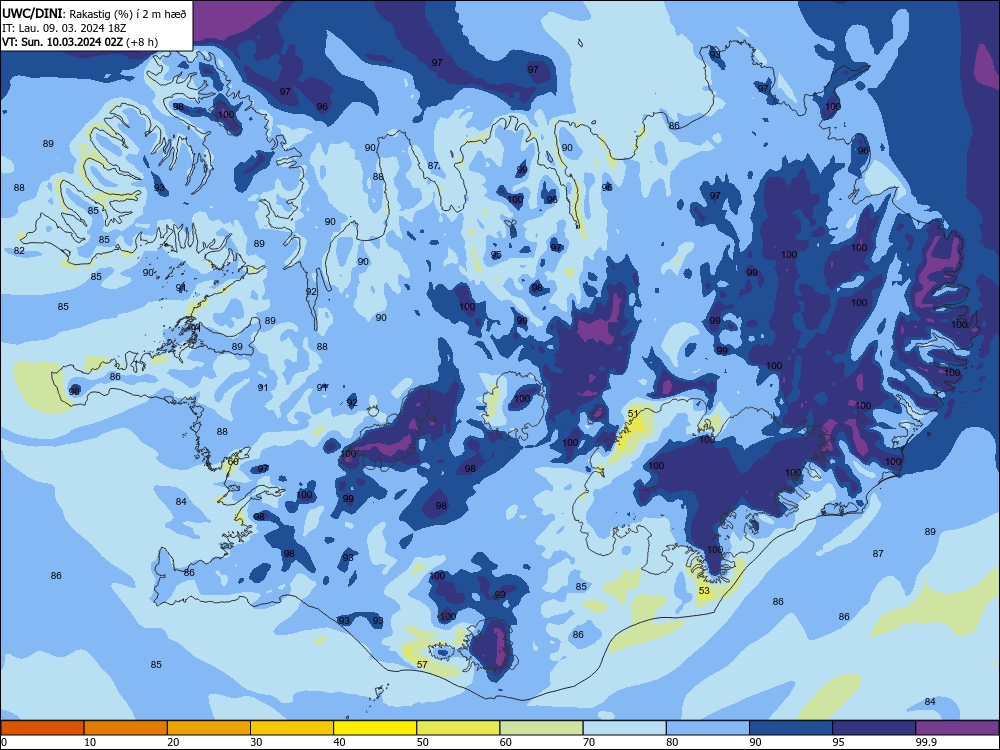Choose the purple above-99.9 legend swatch
The height and width of the screenshot is (750, 1000).
957,728
